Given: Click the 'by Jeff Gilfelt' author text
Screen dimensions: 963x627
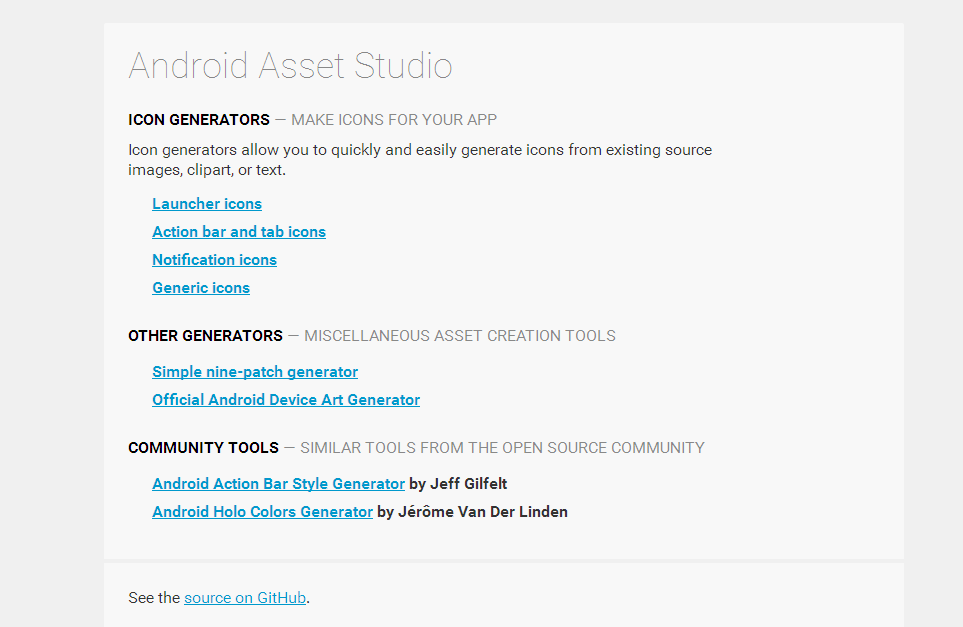Looking at the screenshot, I should 458,484.
